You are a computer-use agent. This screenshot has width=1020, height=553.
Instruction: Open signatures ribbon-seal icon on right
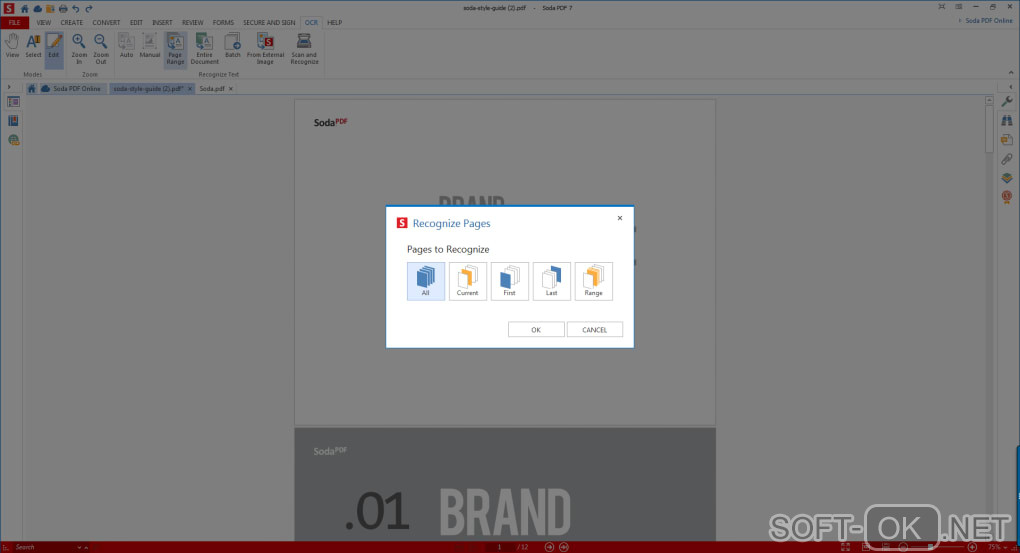click(1007, 196)
